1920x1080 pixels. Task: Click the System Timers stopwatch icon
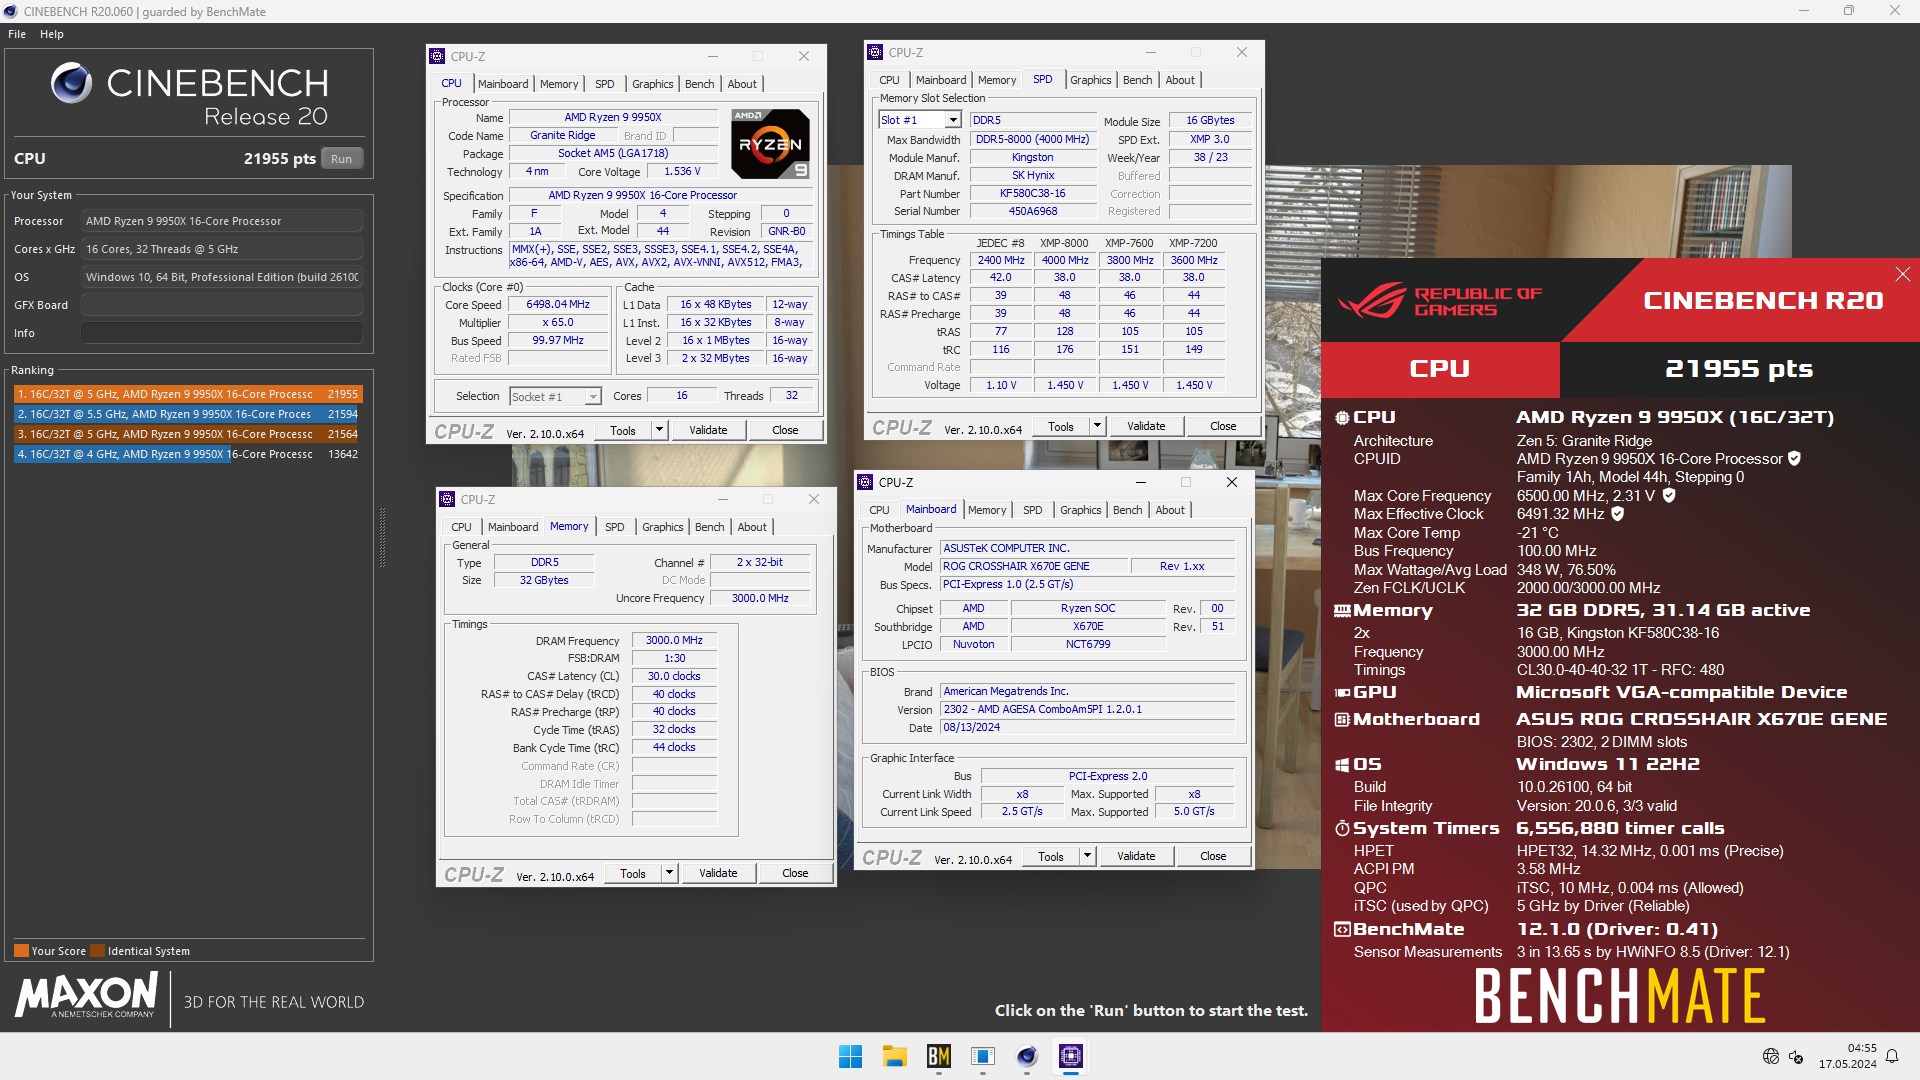click(1342, 828)
